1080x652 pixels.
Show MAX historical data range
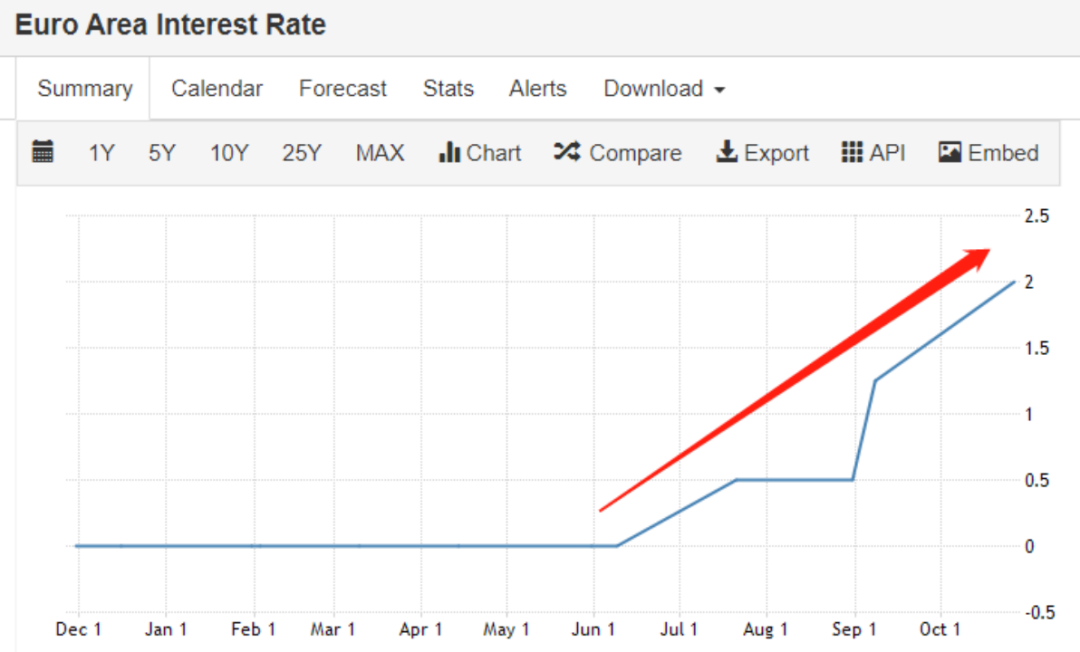click(x=380, y=153)
